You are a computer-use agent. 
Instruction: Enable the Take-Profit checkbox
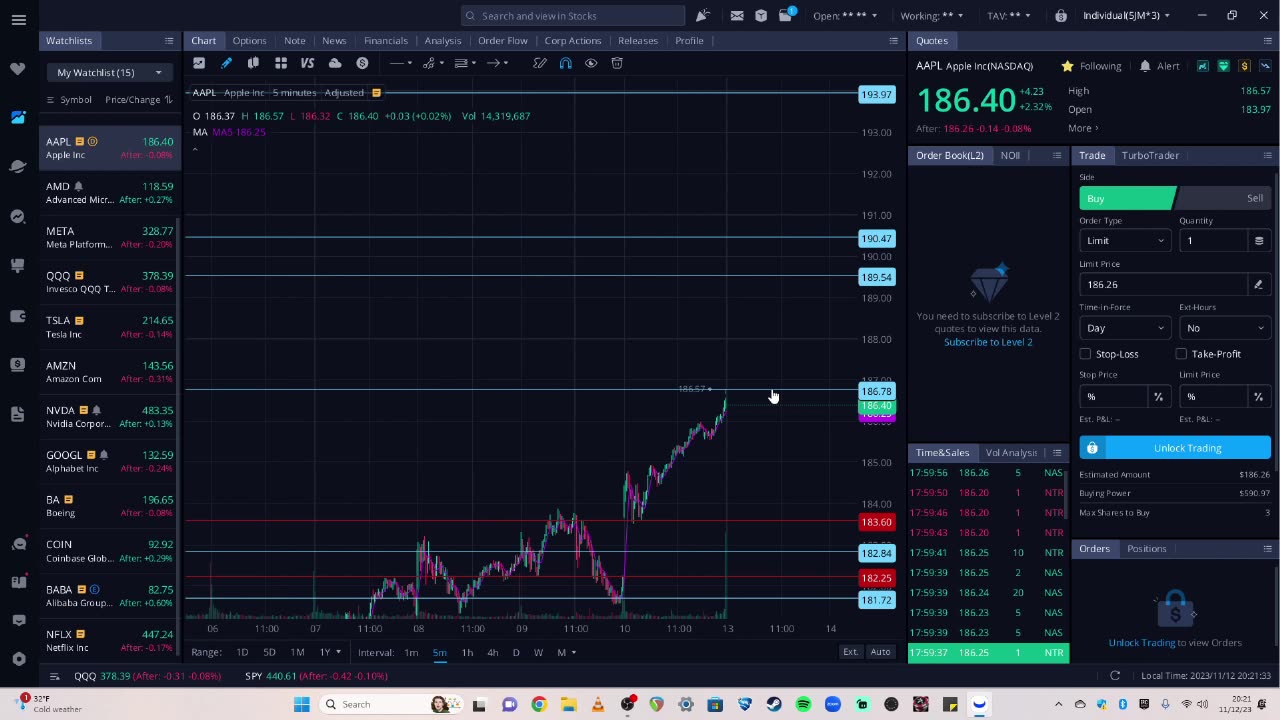pos(1181,354)
